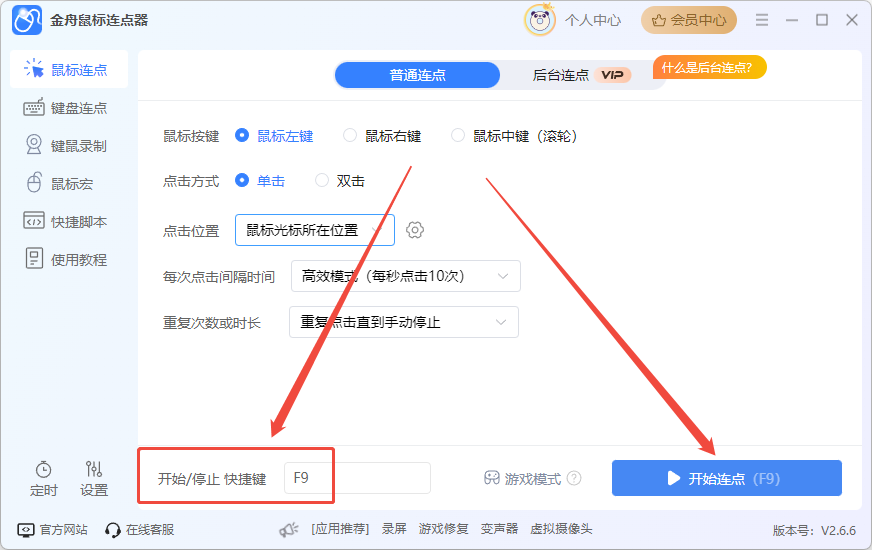This screenshot has height=550, width=872.
Task: Click 开始连点 (F9) start button
Action: (726, 478)
